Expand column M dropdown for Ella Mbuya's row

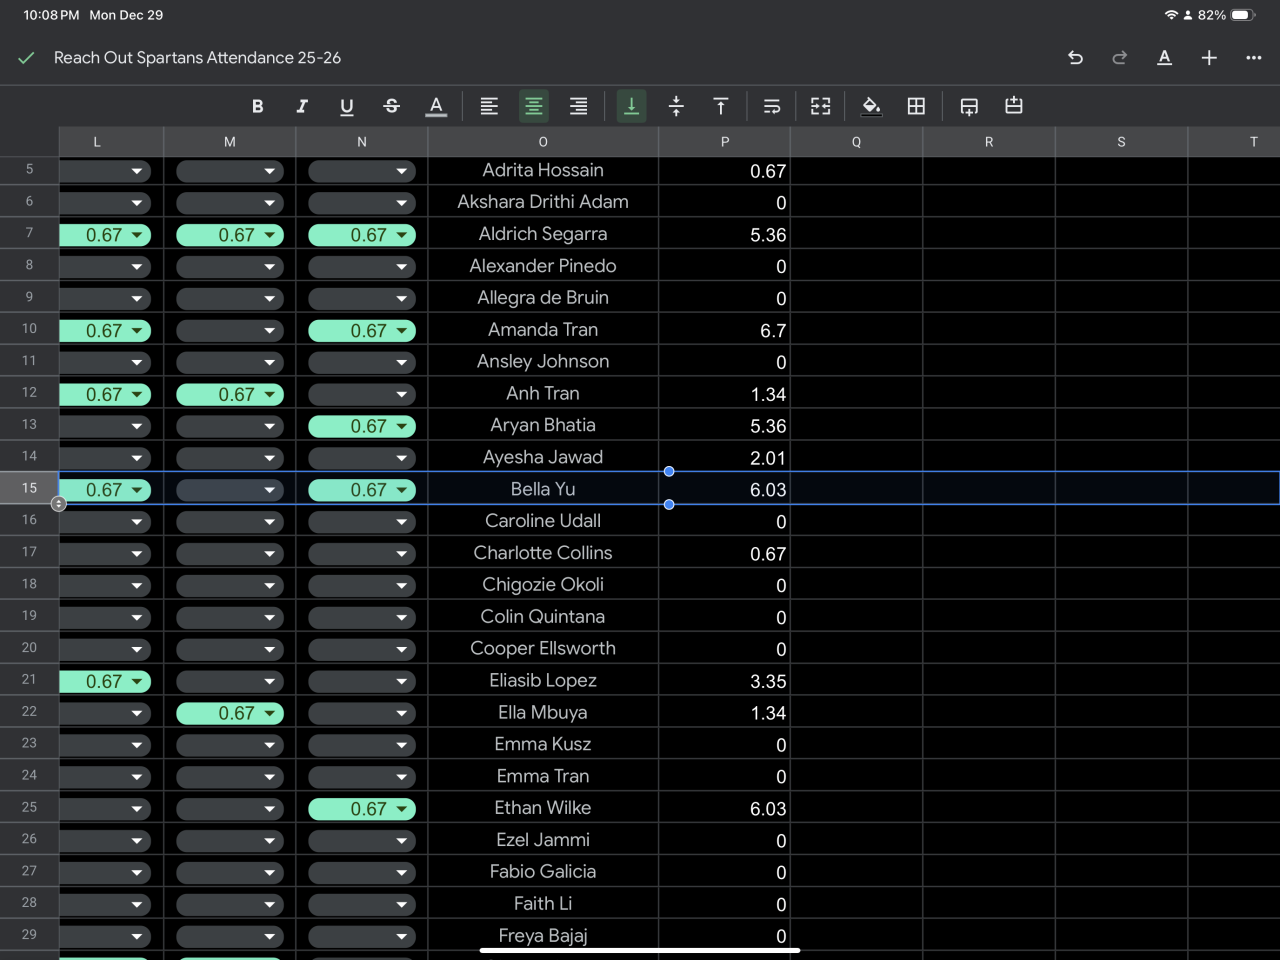point(269,713)
